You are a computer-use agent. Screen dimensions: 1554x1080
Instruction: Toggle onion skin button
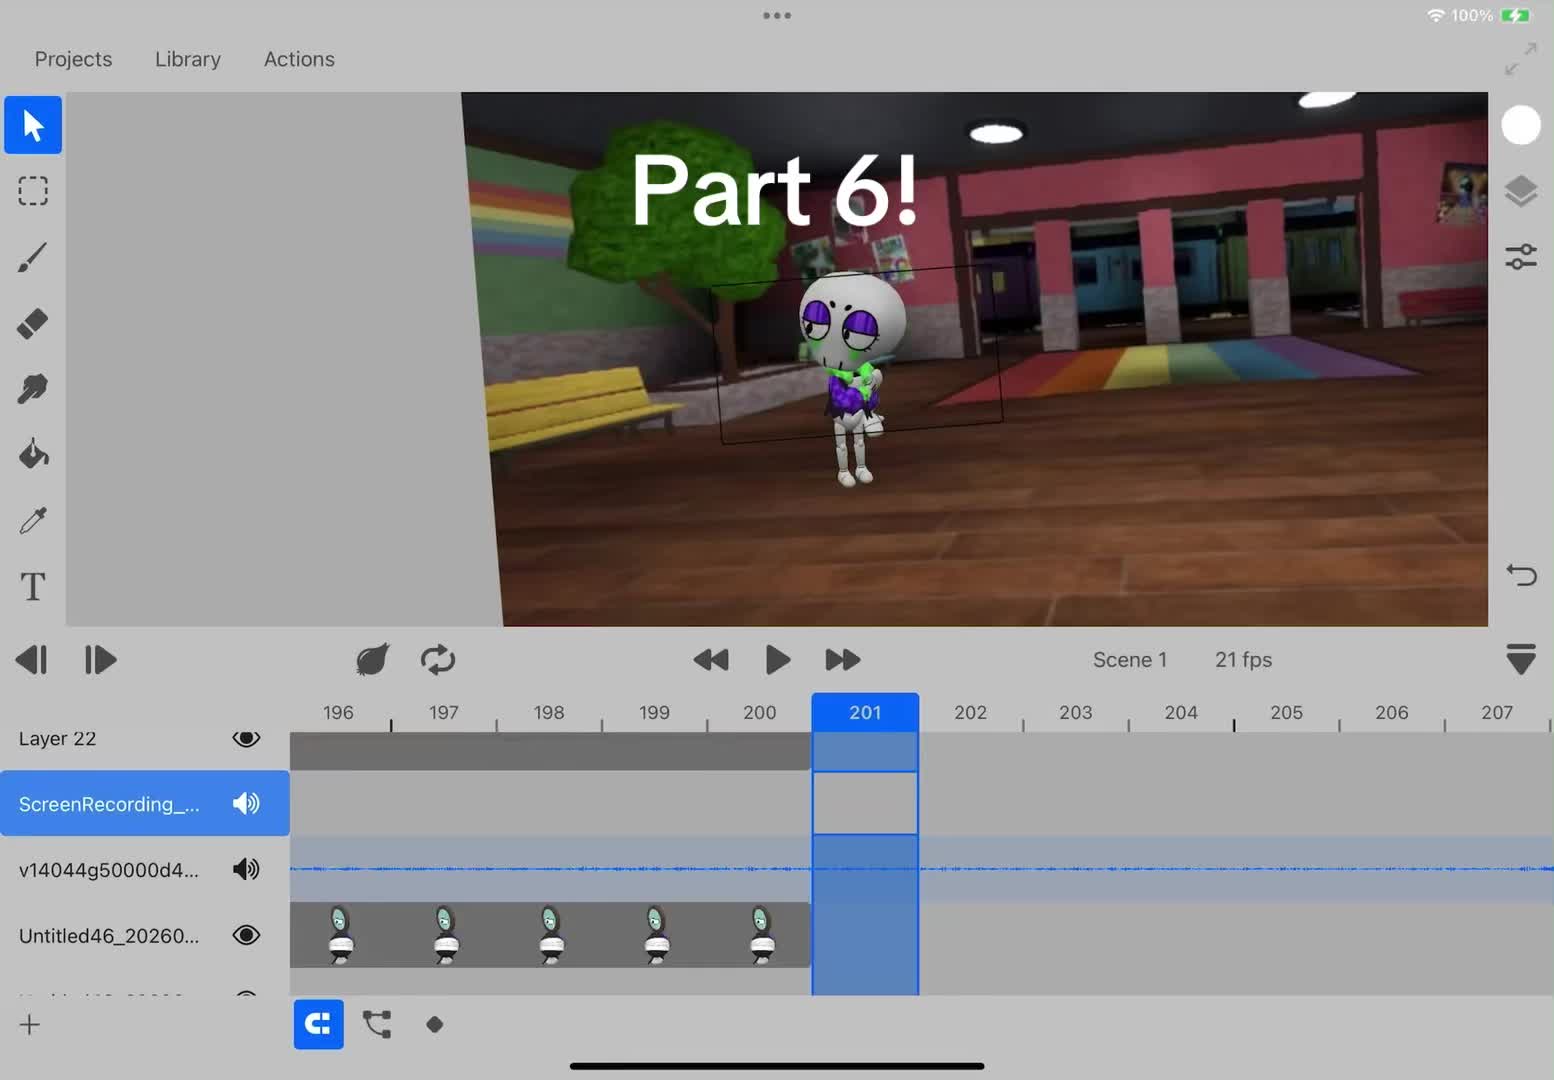point(372,659)
